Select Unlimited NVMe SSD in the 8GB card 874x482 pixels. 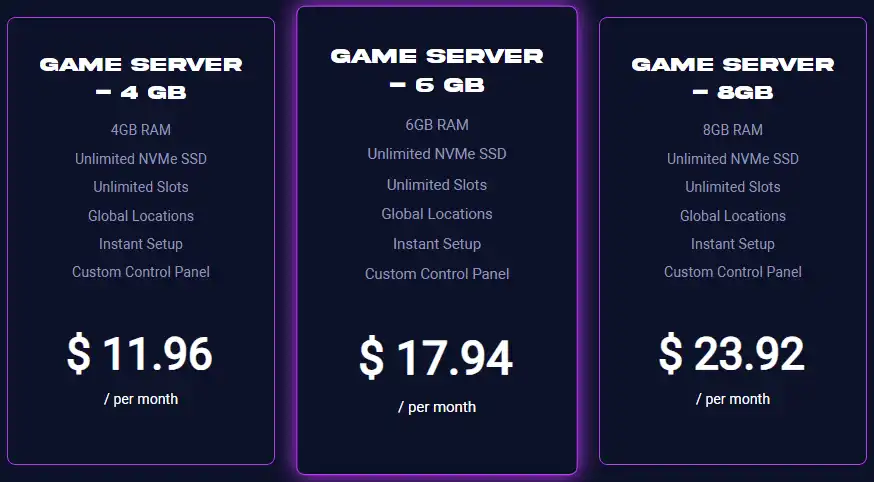(x=733, y=159)
